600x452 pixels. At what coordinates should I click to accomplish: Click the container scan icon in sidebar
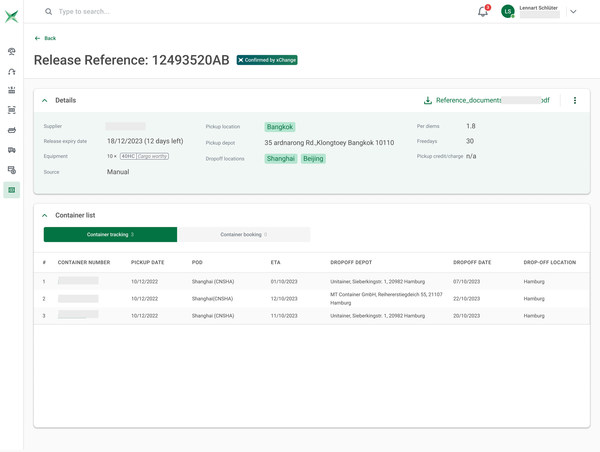[x=12, y=110]
